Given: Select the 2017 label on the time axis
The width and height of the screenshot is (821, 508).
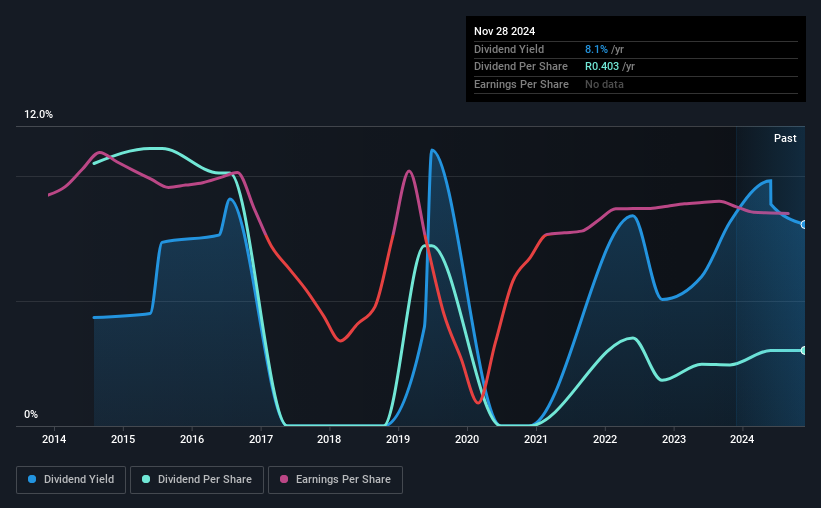Looking at the screenshot, I should [x=261, y=439].
